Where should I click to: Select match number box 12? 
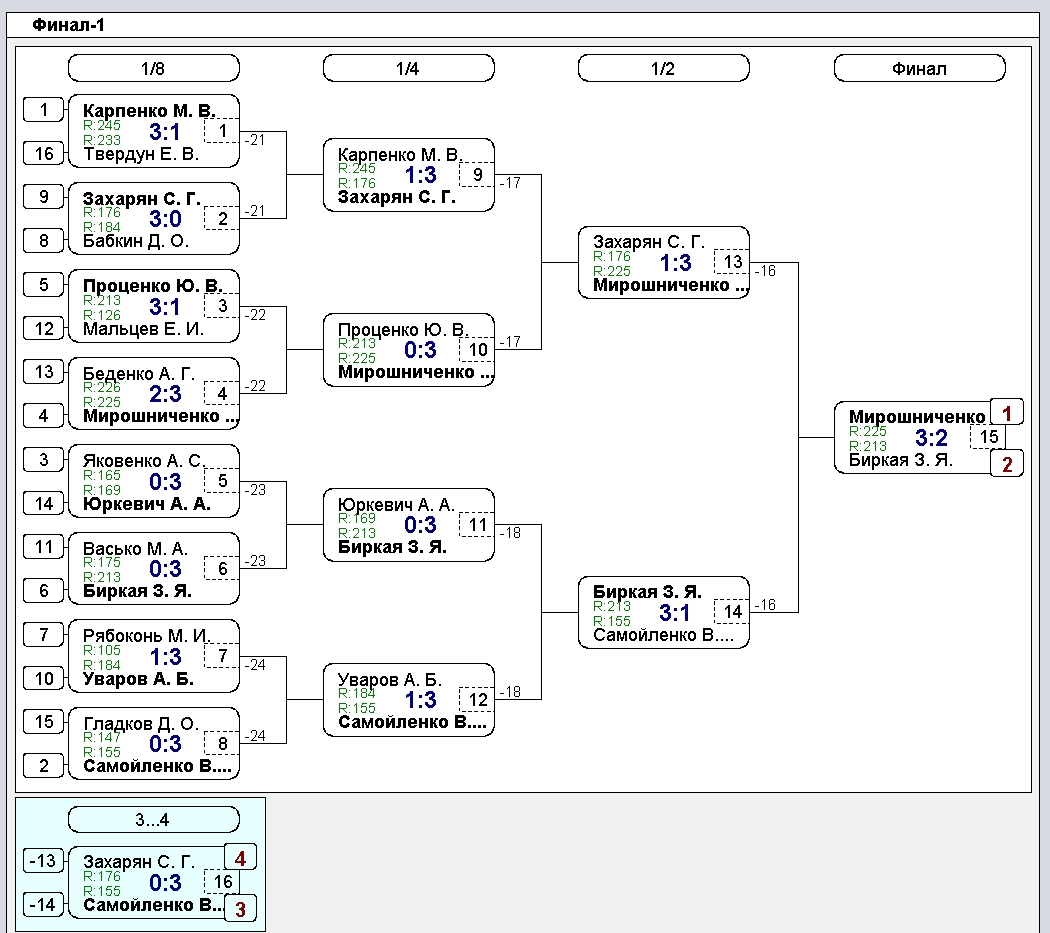[477, 700]
